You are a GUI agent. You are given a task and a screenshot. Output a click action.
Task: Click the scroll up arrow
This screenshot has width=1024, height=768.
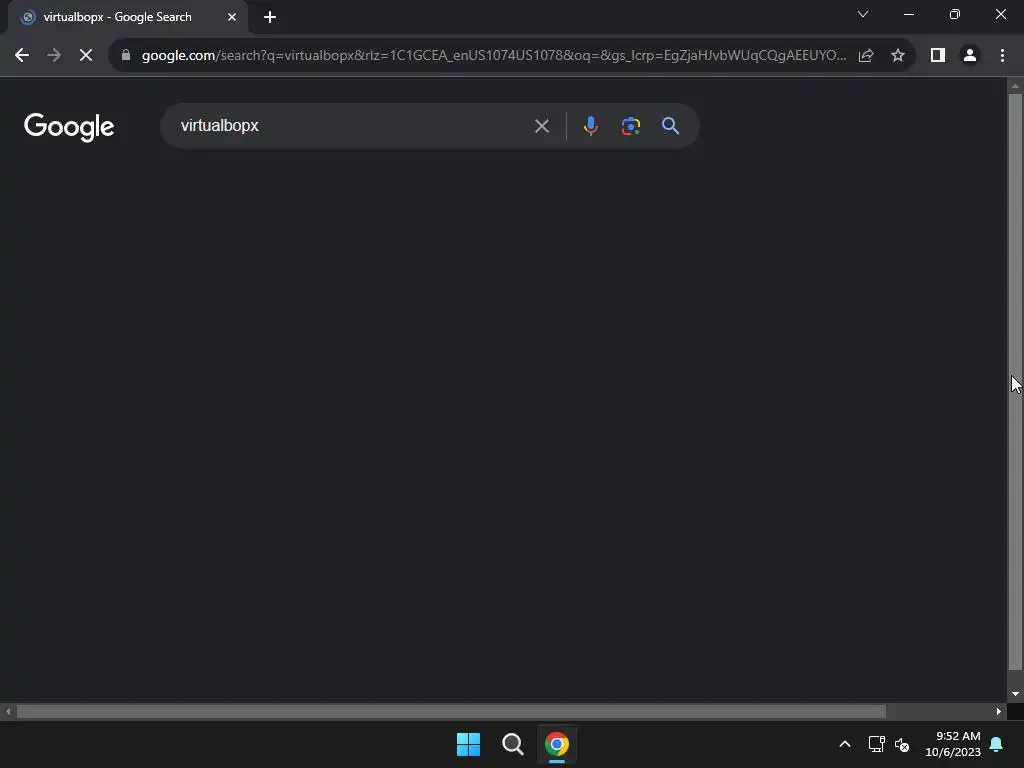pos(1015,86)
